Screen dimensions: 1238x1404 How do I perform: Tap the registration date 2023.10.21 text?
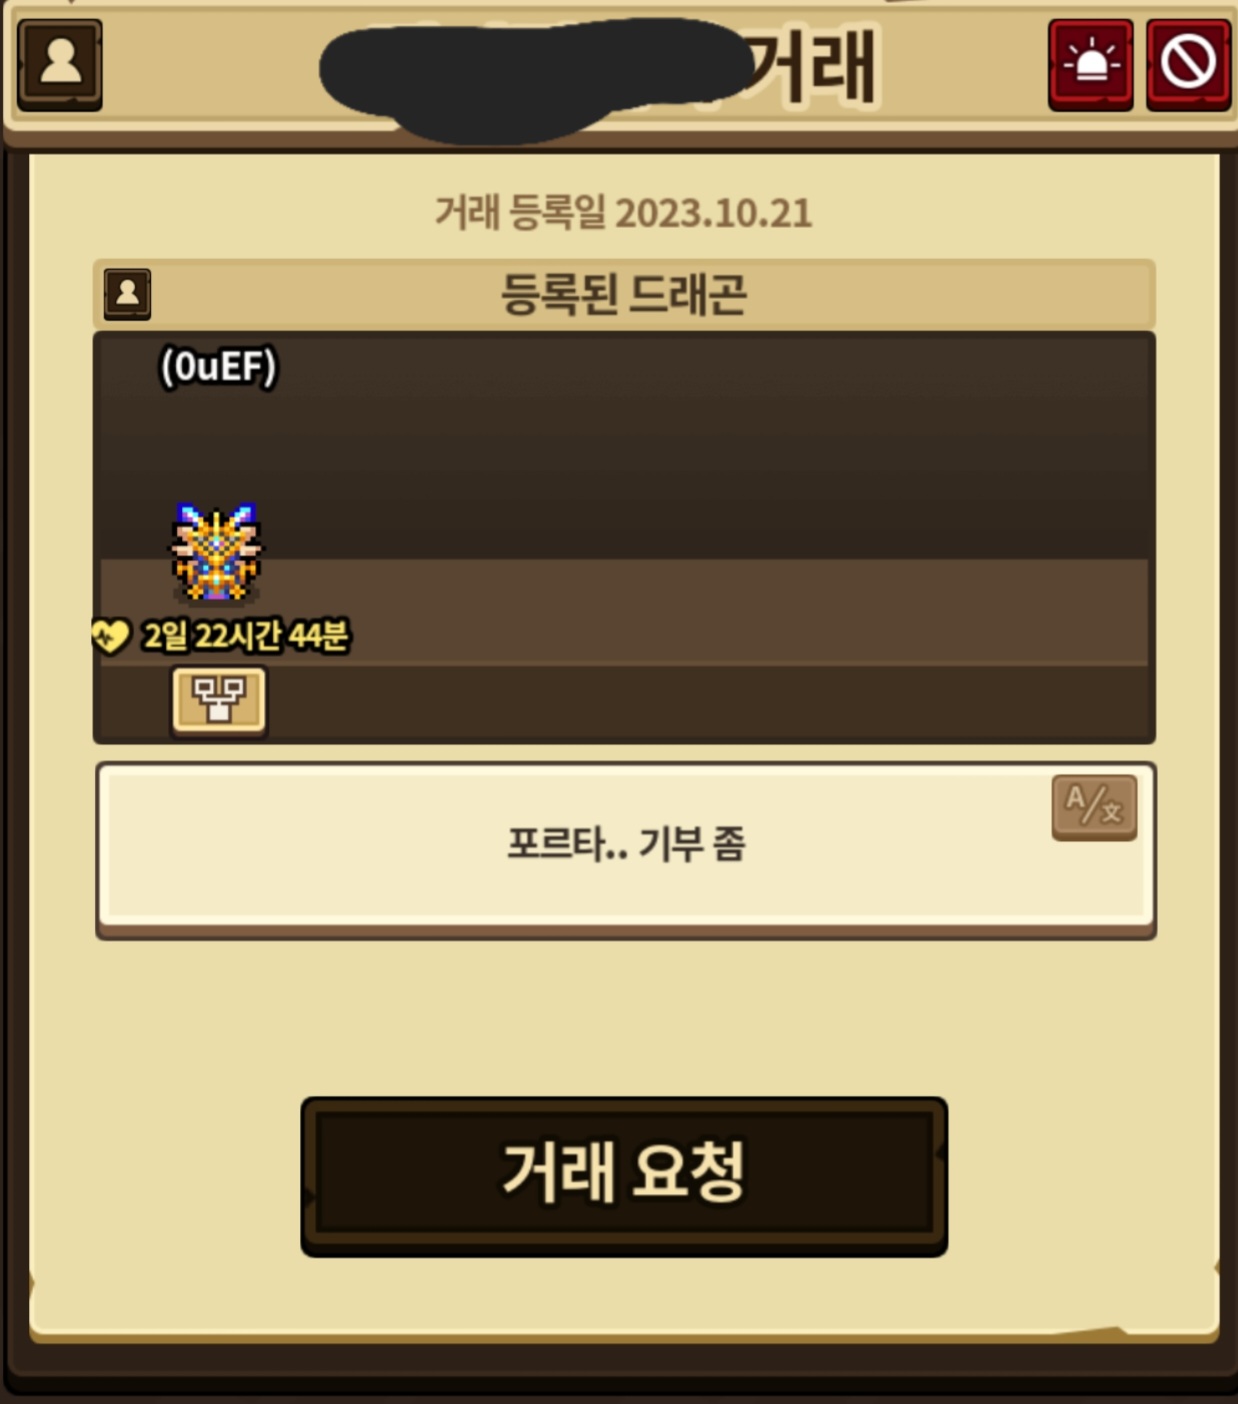click(x=714, y=213)
